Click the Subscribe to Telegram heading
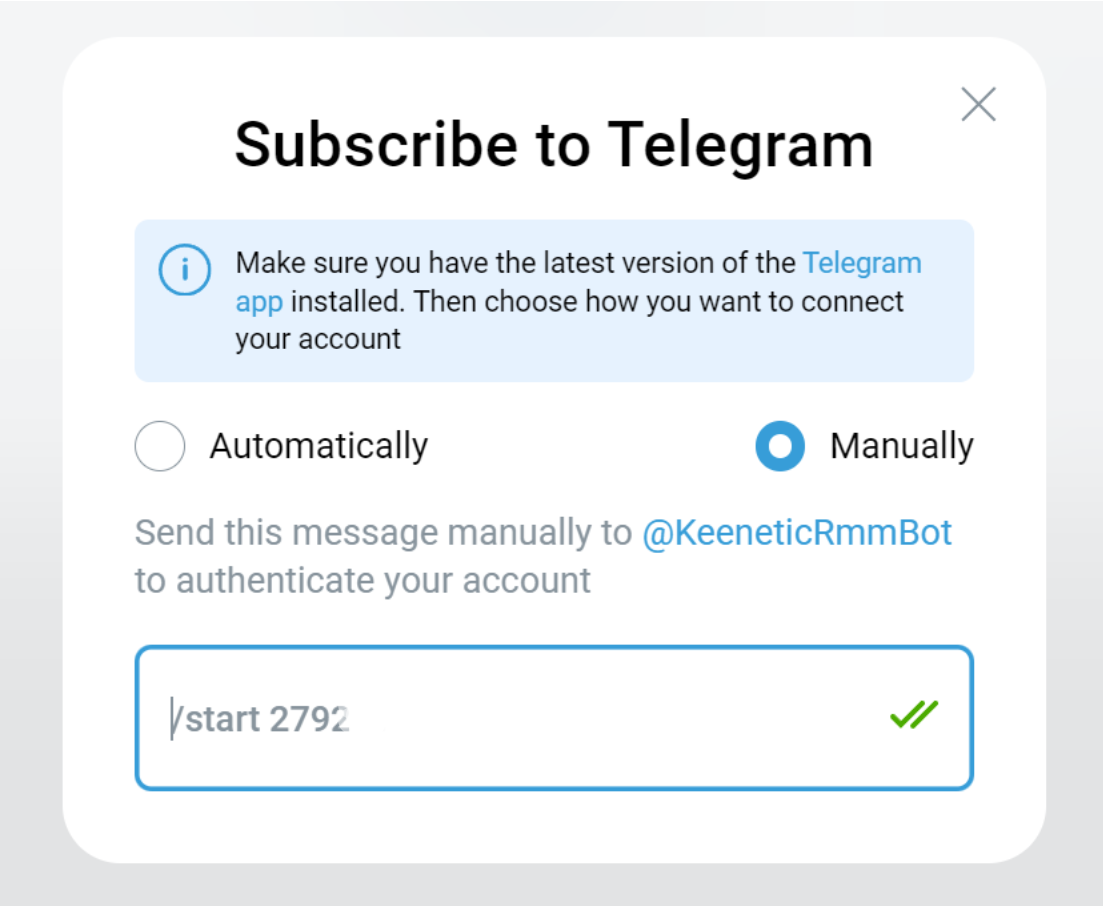This screenshot has width=1103, height=906. (553, 144)
